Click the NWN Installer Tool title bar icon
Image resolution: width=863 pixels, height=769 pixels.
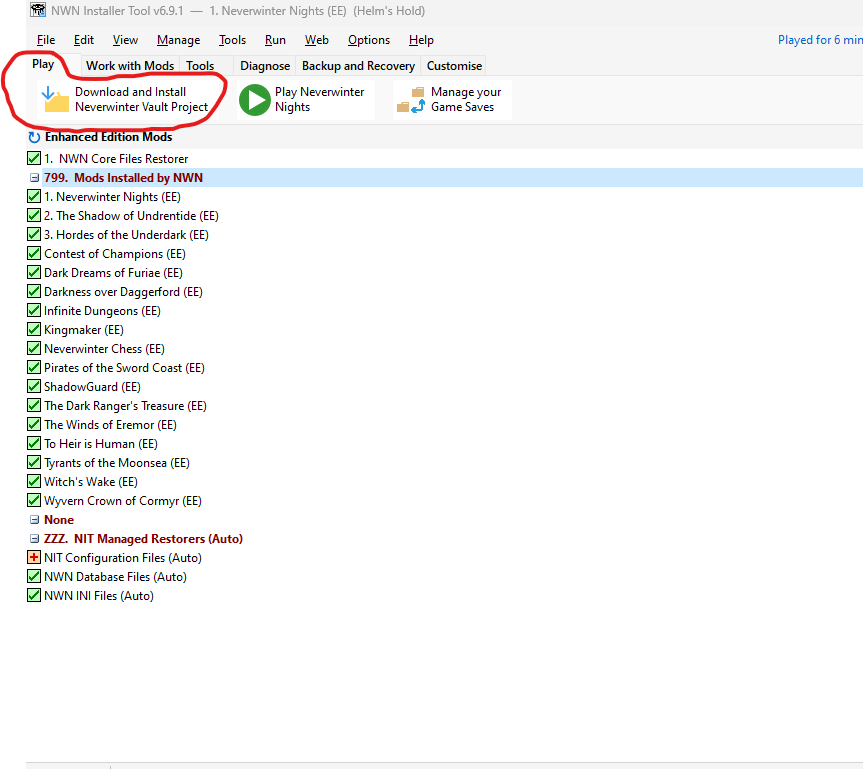coord(38,10)
